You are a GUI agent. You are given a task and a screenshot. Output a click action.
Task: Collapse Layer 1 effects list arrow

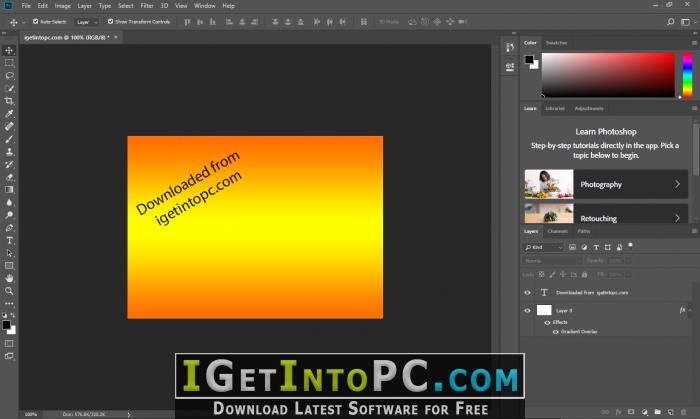pos(690,310)
